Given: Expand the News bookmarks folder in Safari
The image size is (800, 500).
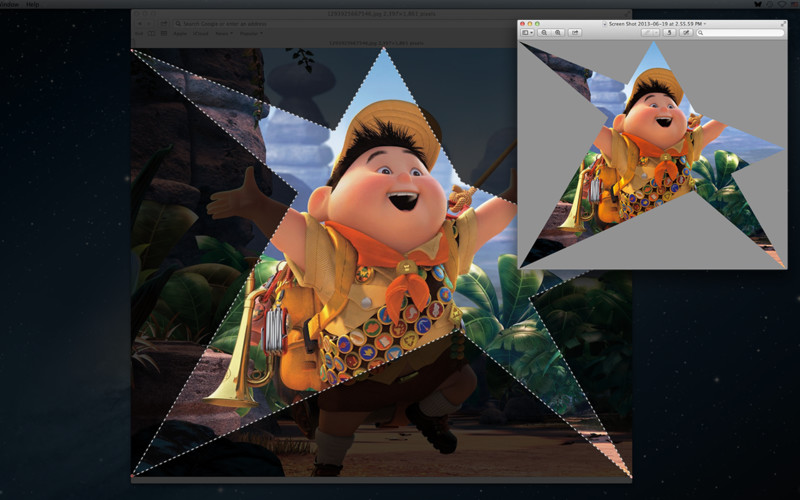Looking at the screenshot, I should (x=223, y=34).
